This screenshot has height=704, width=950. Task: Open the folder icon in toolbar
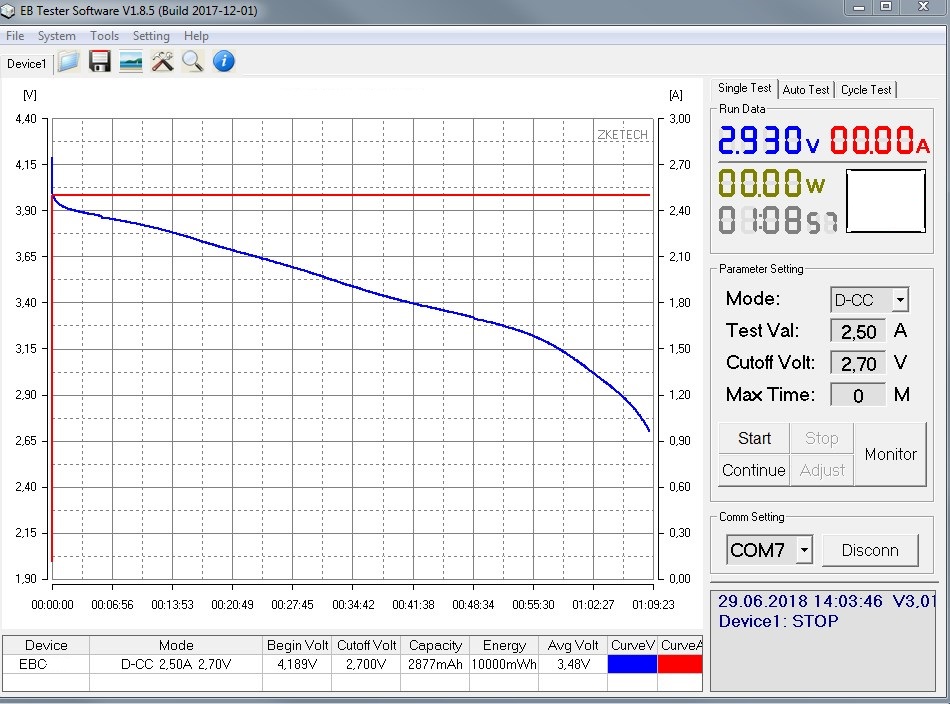69,62
